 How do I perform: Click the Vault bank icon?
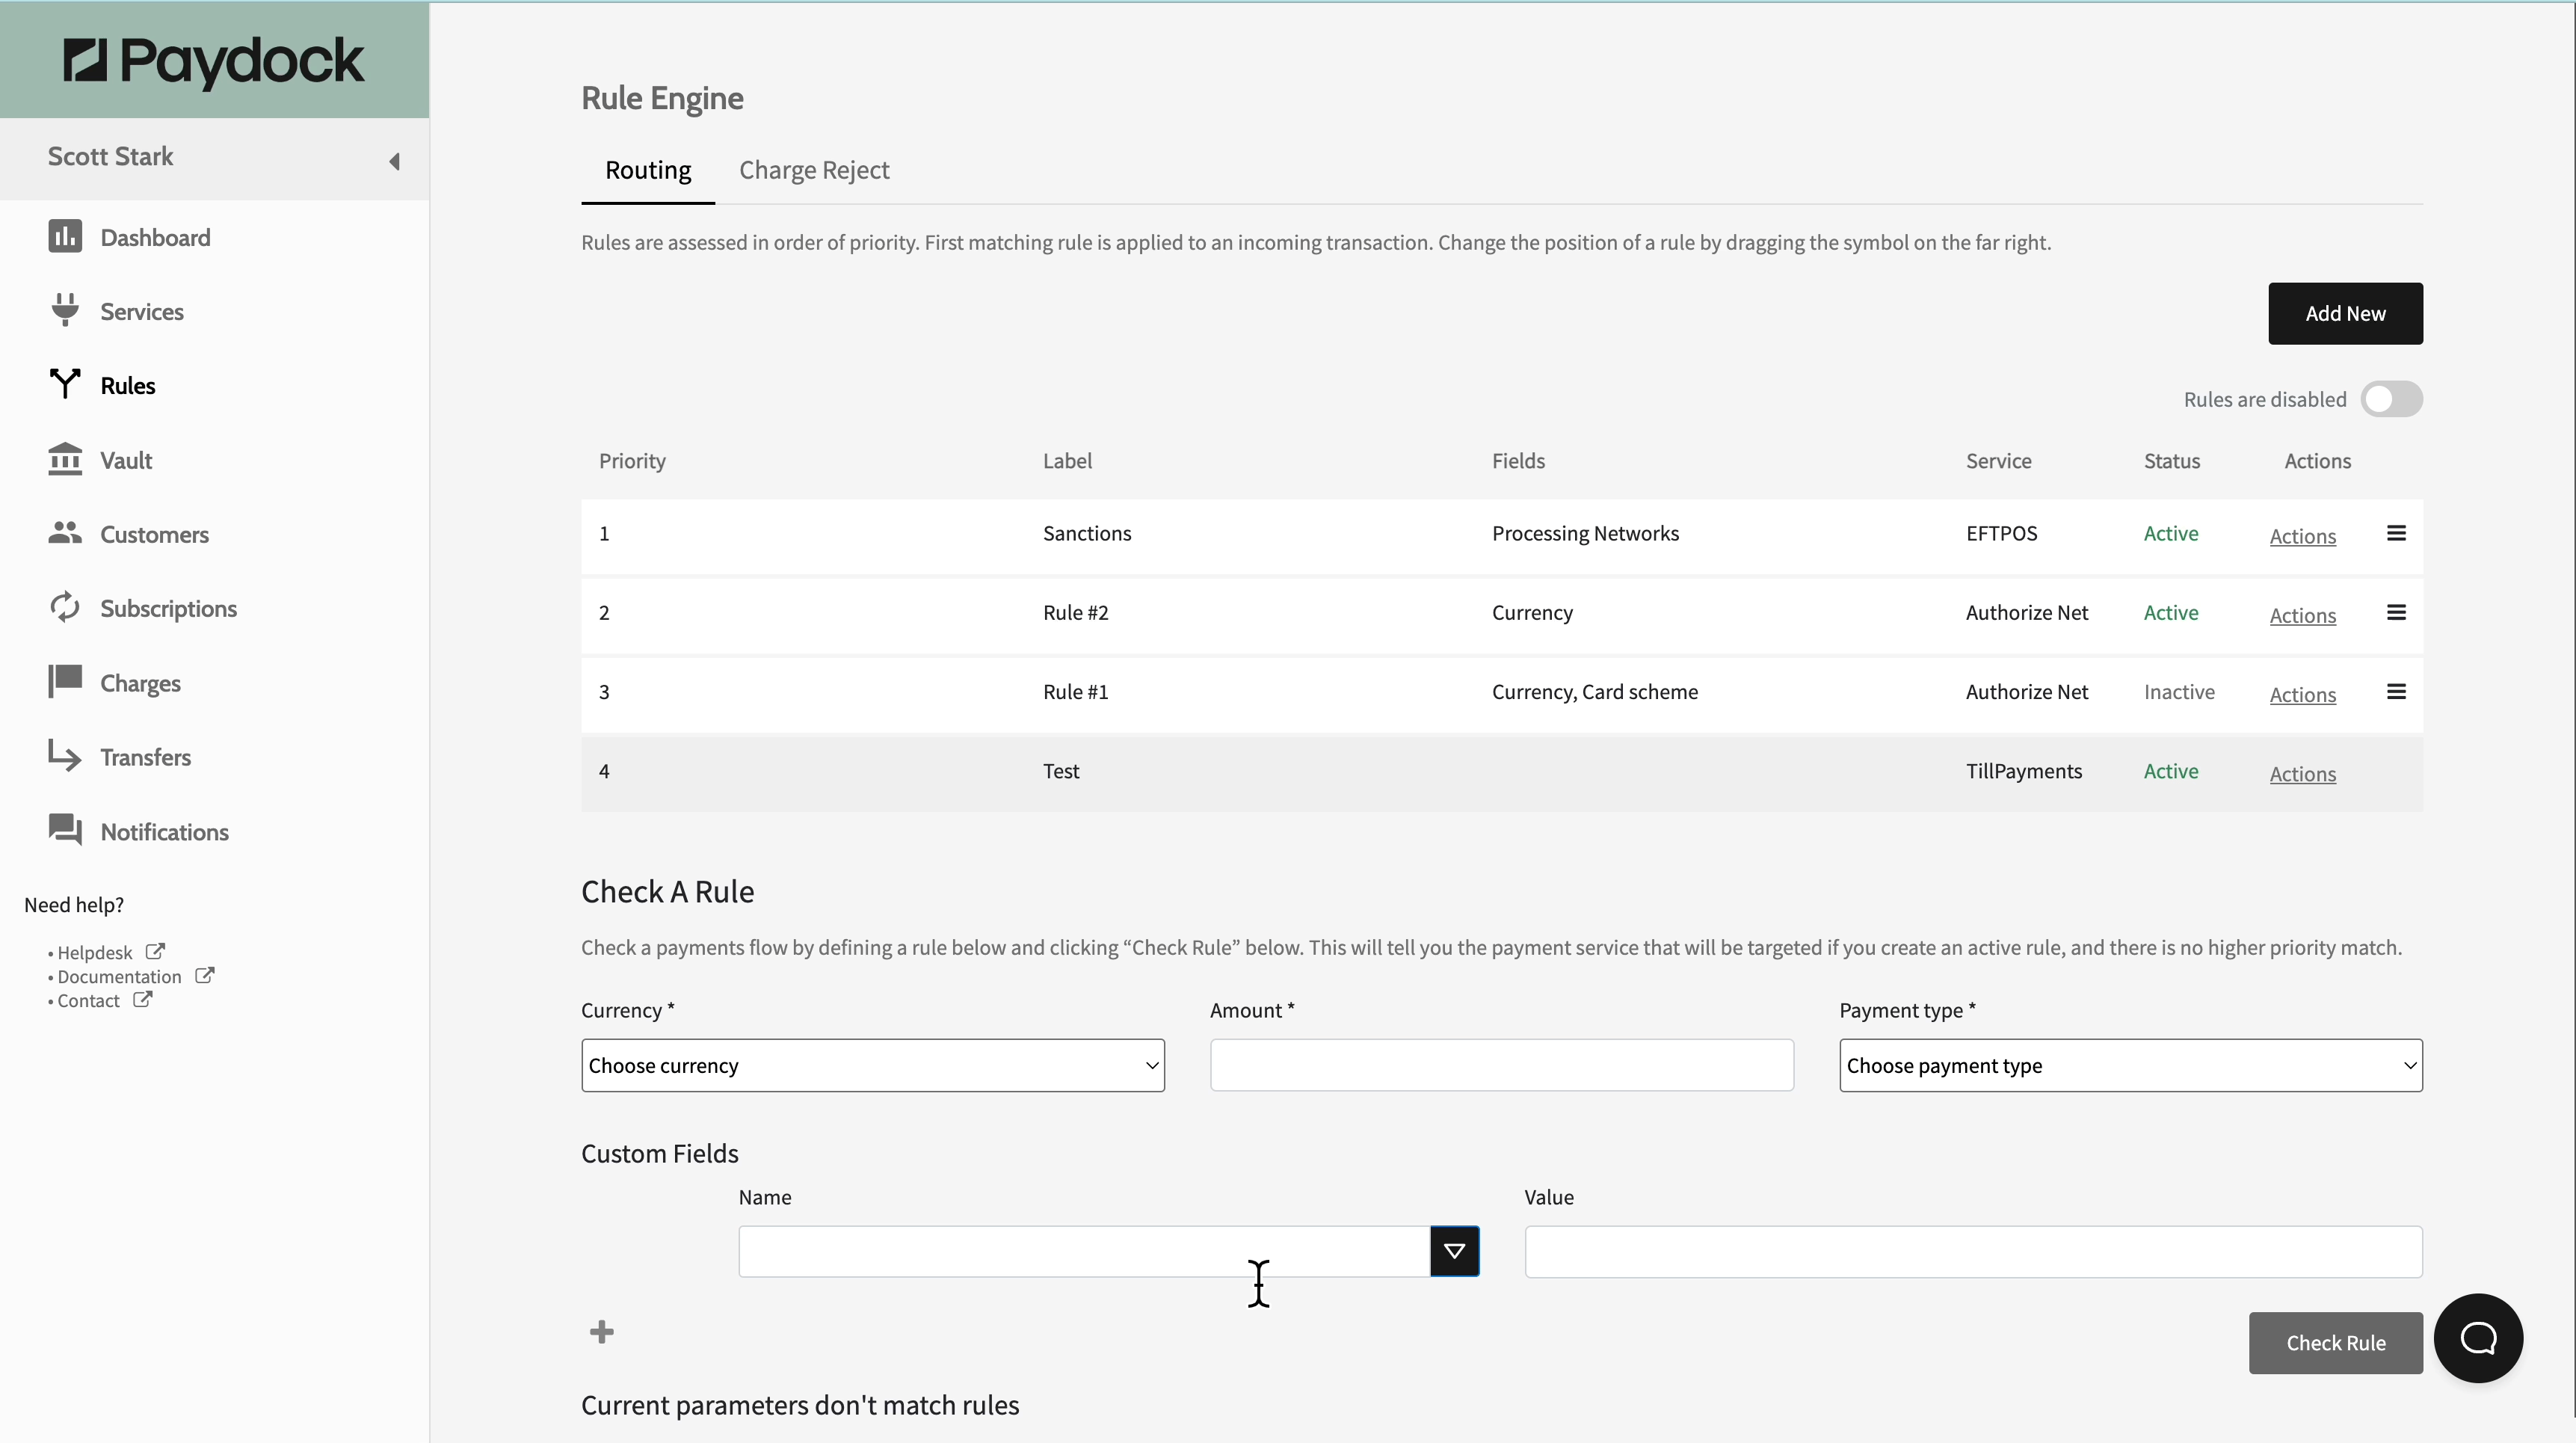coord(65,459)
